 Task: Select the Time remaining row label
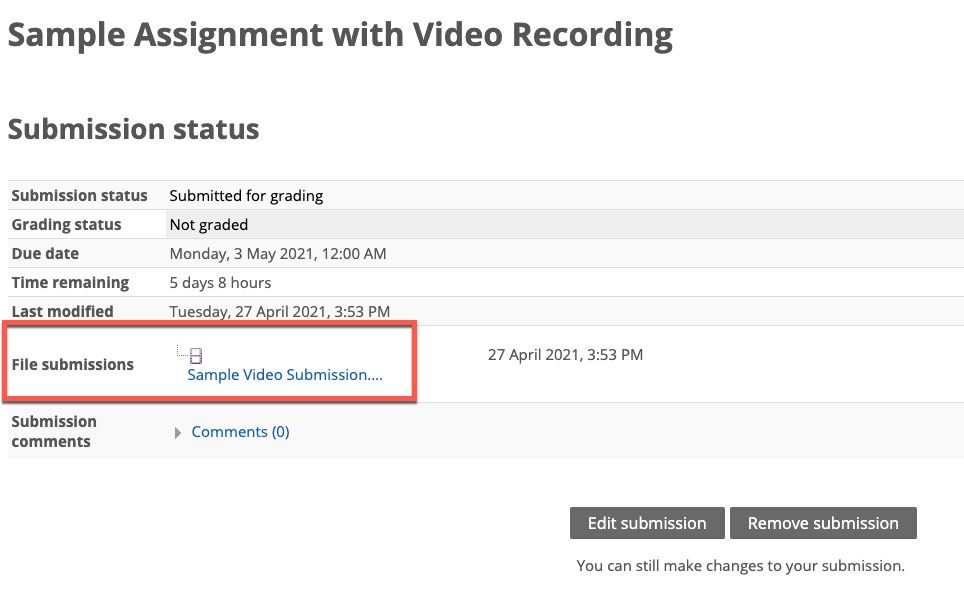[x=70, y=282]
